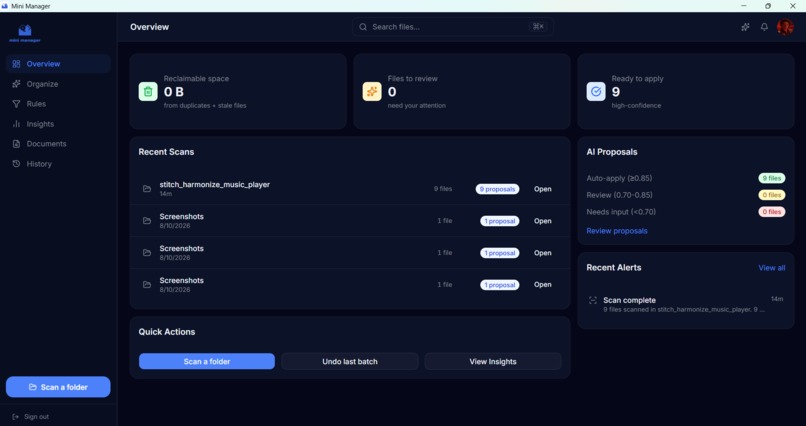Click the Recent Scans heading
Viewport: 806px width, 426px height.
(x=166, y=152)
